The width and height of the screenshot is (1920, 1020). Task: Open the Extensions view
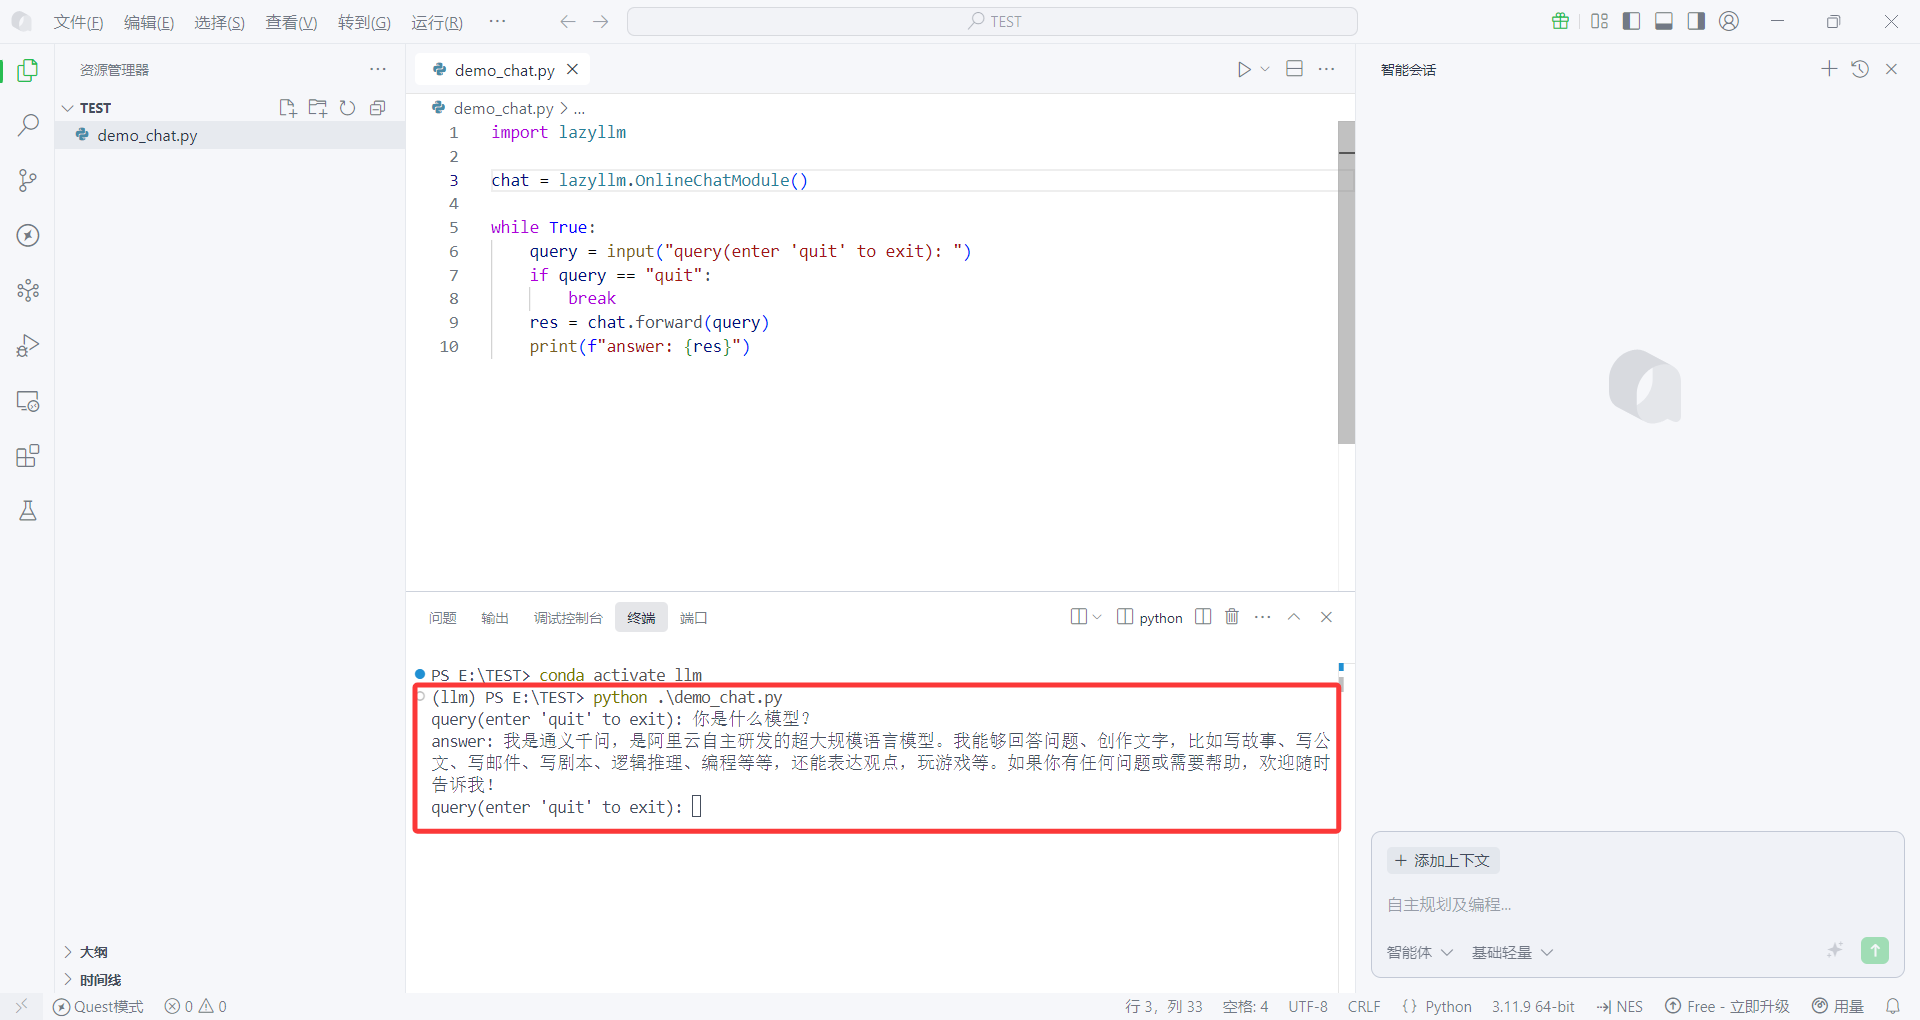pyautogui.click(x=28, y=456)
